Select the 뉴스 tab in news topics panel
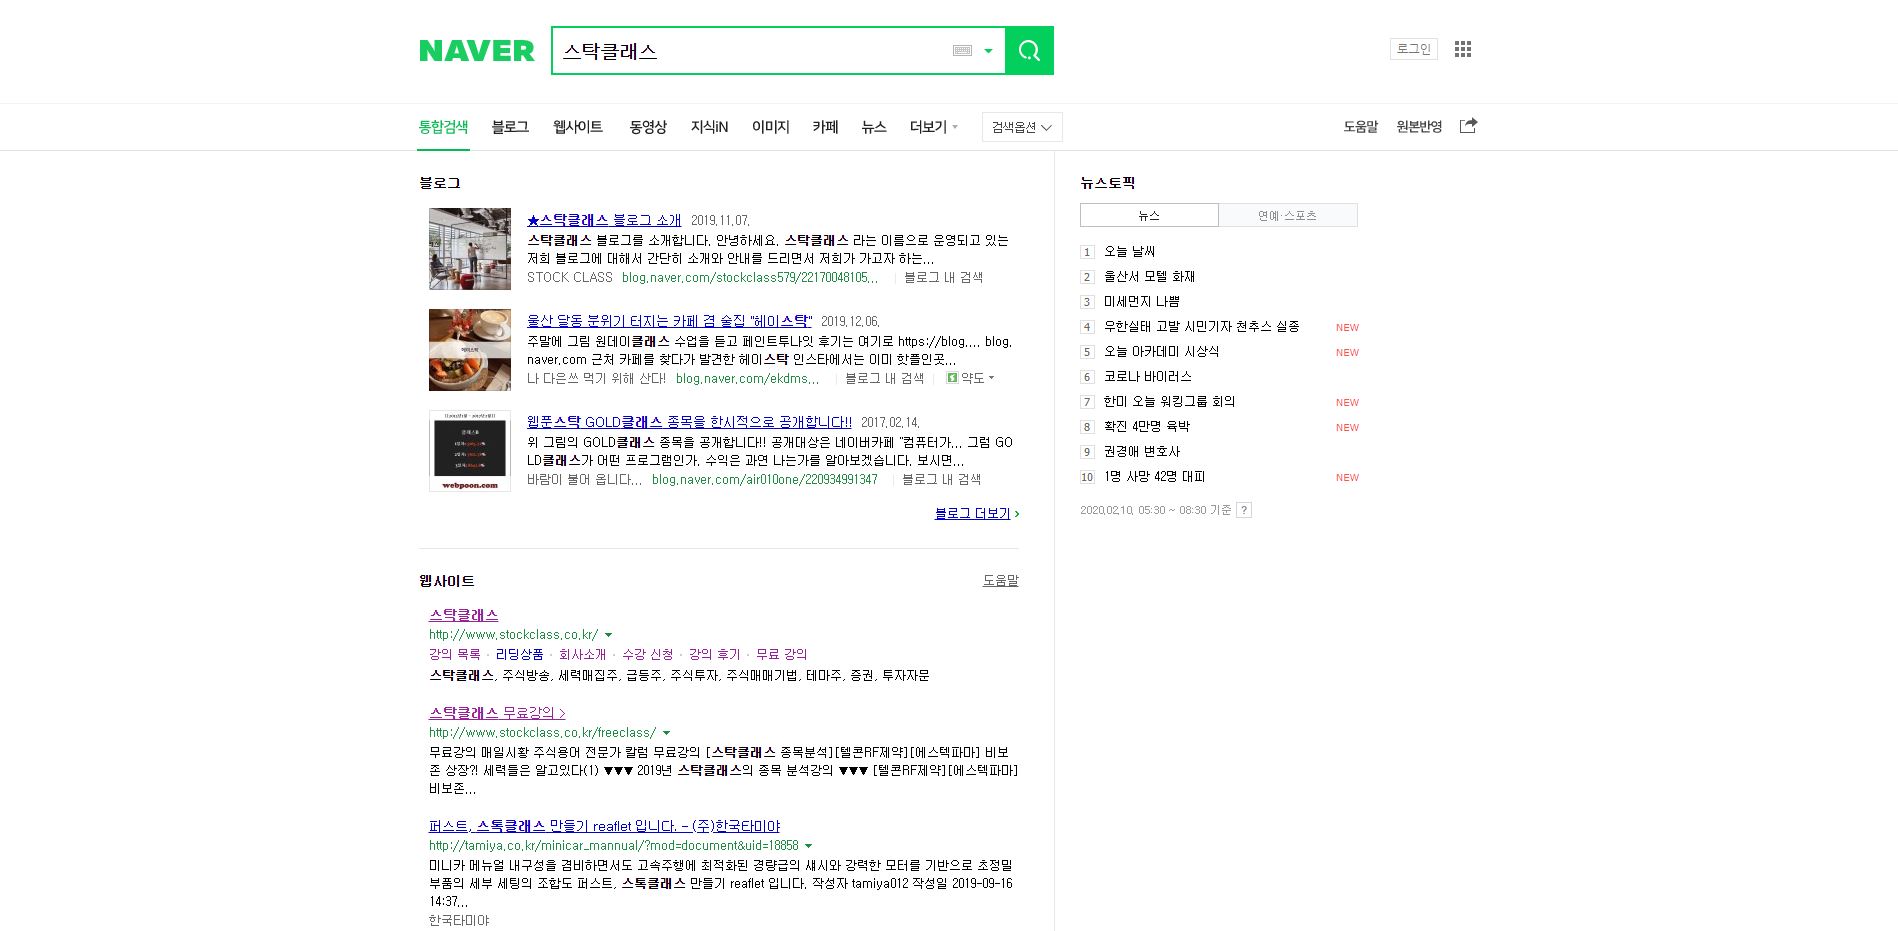This screenshot has width=1898, height=931. pyautogui.click(x=1149, y=215)
